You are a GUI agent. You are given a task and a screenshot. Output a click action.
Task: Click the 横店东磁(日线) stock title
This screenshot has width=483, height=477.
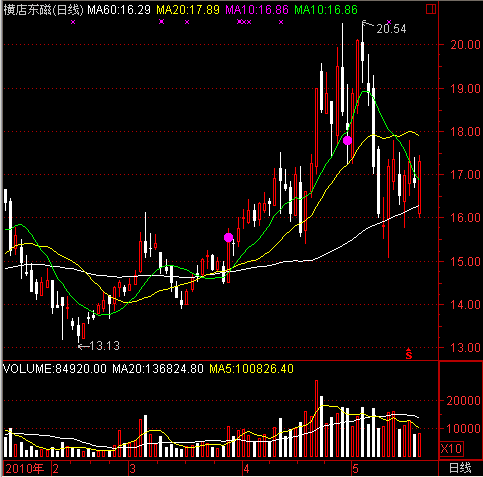[44, 10]
